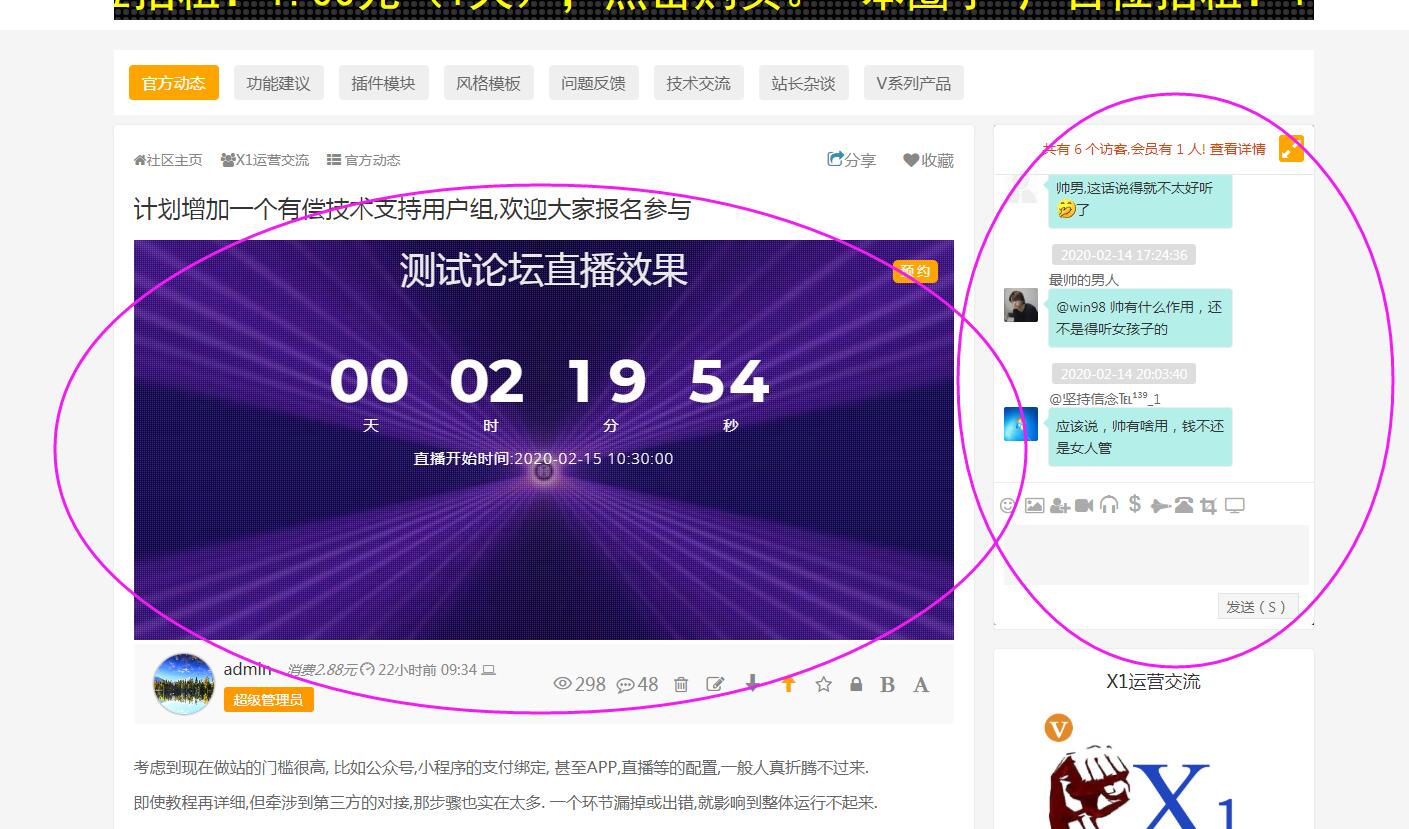Viewport: 1409px width, 829px height.
Task: Click the 22小时前 09:34 post time
Action: tap(427, 670)
